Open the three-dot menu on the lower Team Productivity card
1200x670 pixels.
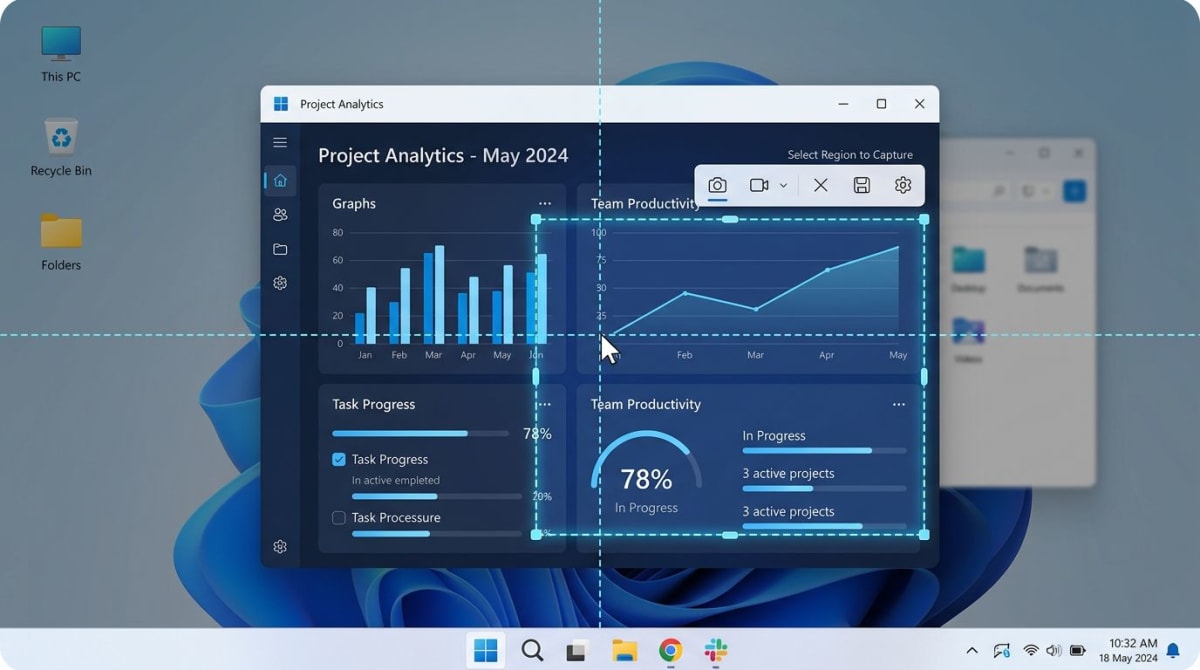point(898,404)
